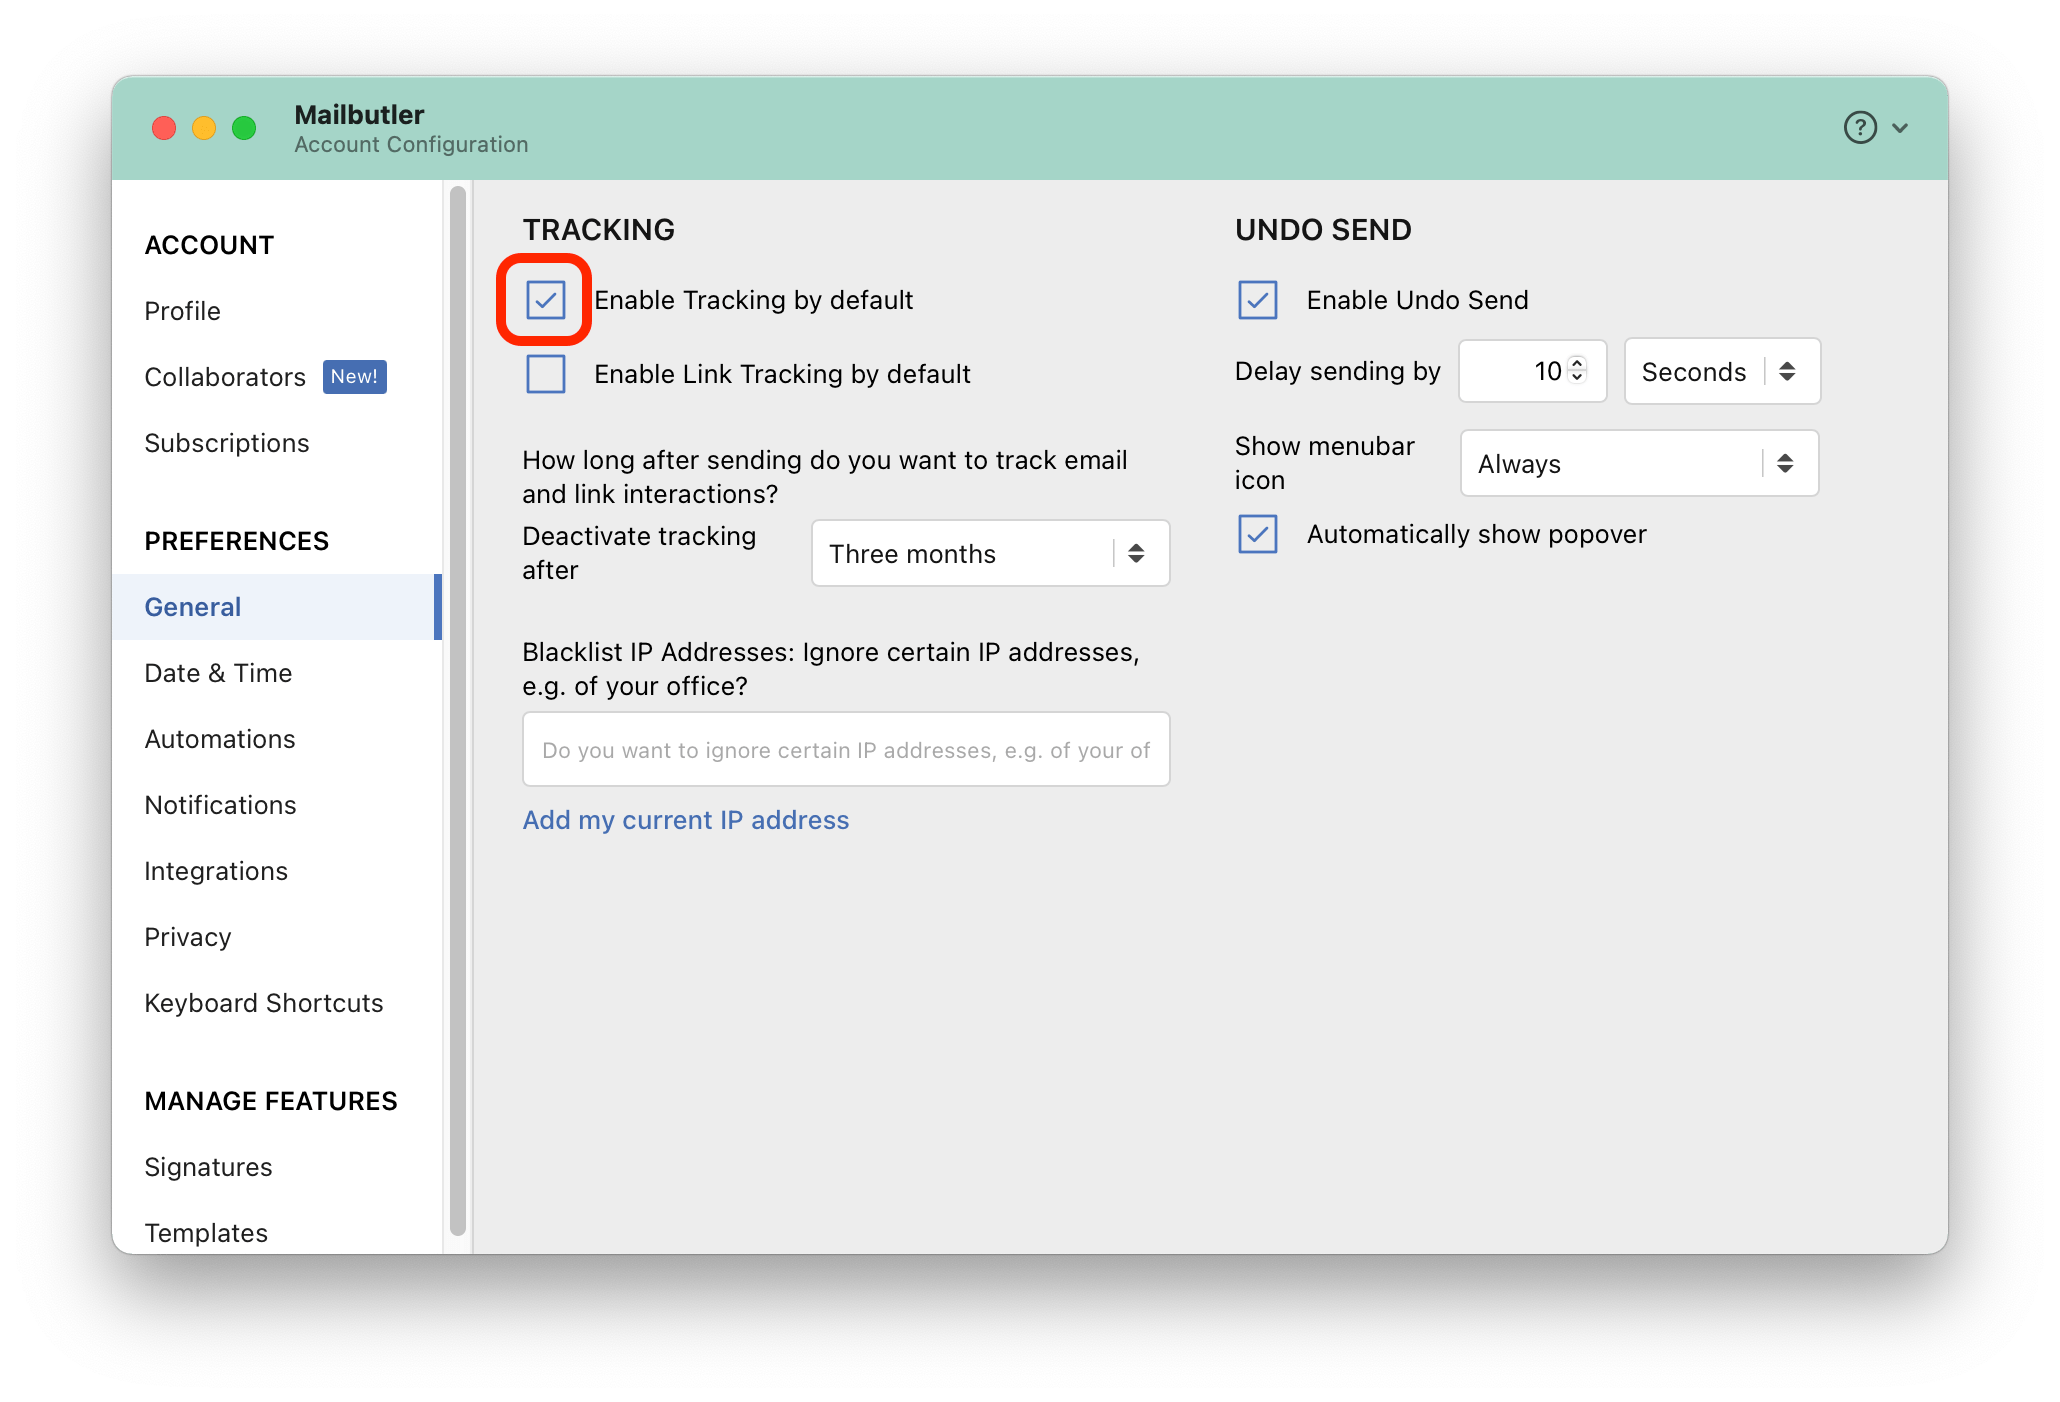Click the help question mark icon
2060x1402 pixels.
click(1859, 128)
